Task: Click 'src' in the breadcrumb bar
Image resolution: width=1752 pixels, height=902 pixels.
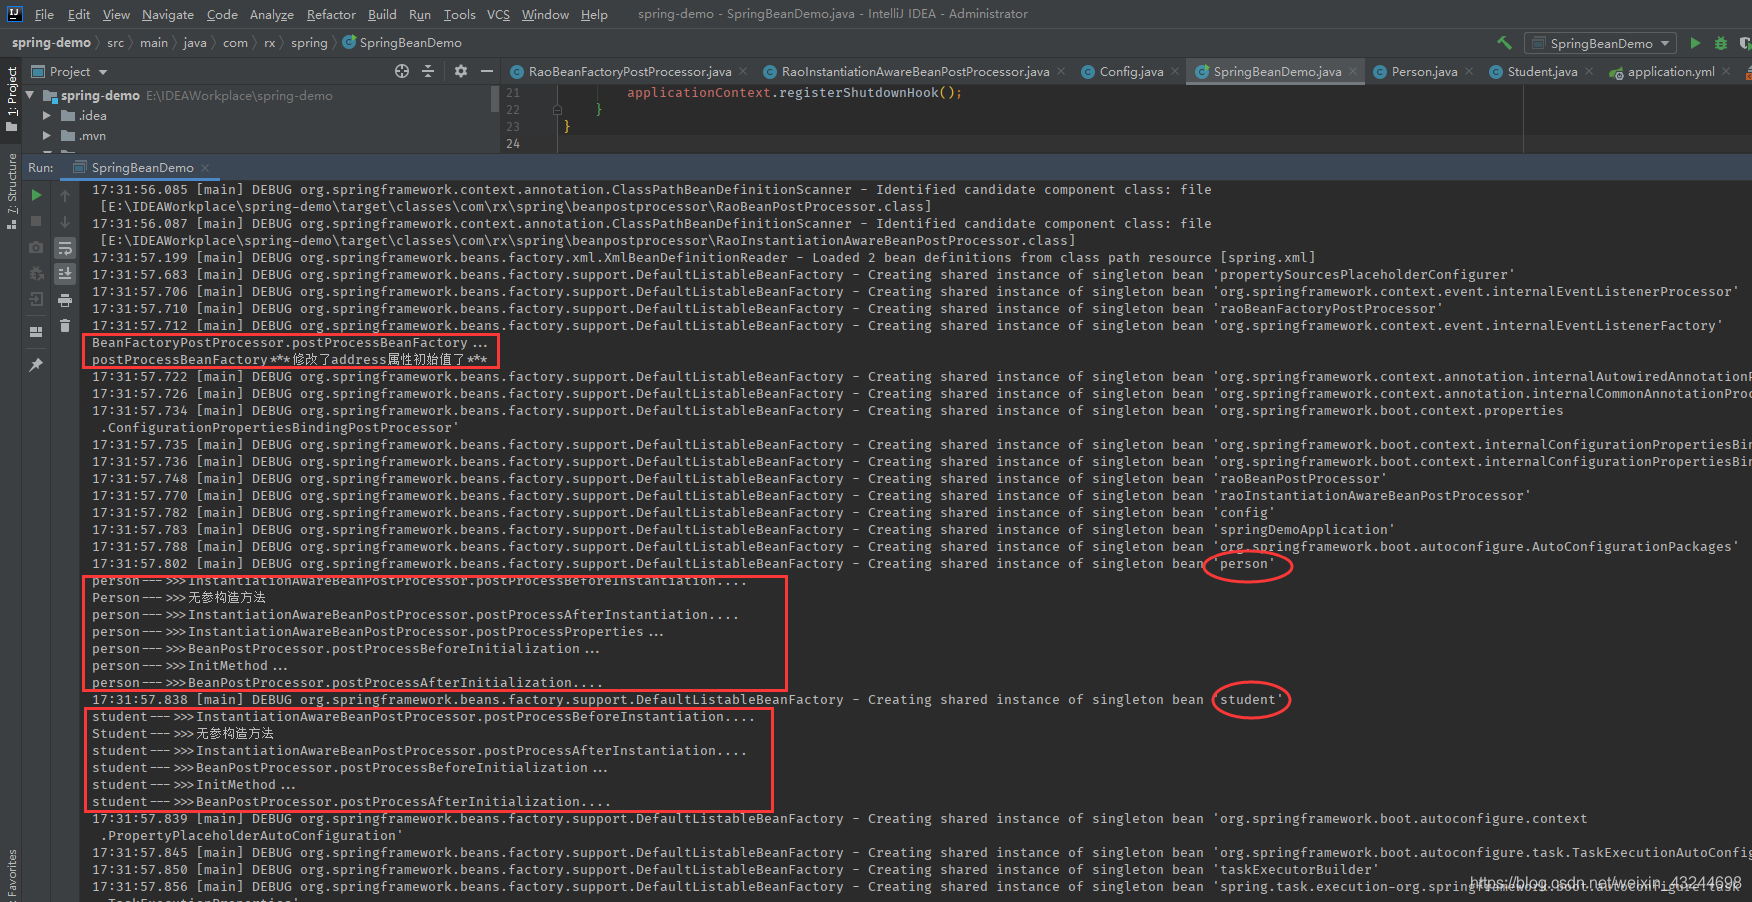Action: pos(116,43)
